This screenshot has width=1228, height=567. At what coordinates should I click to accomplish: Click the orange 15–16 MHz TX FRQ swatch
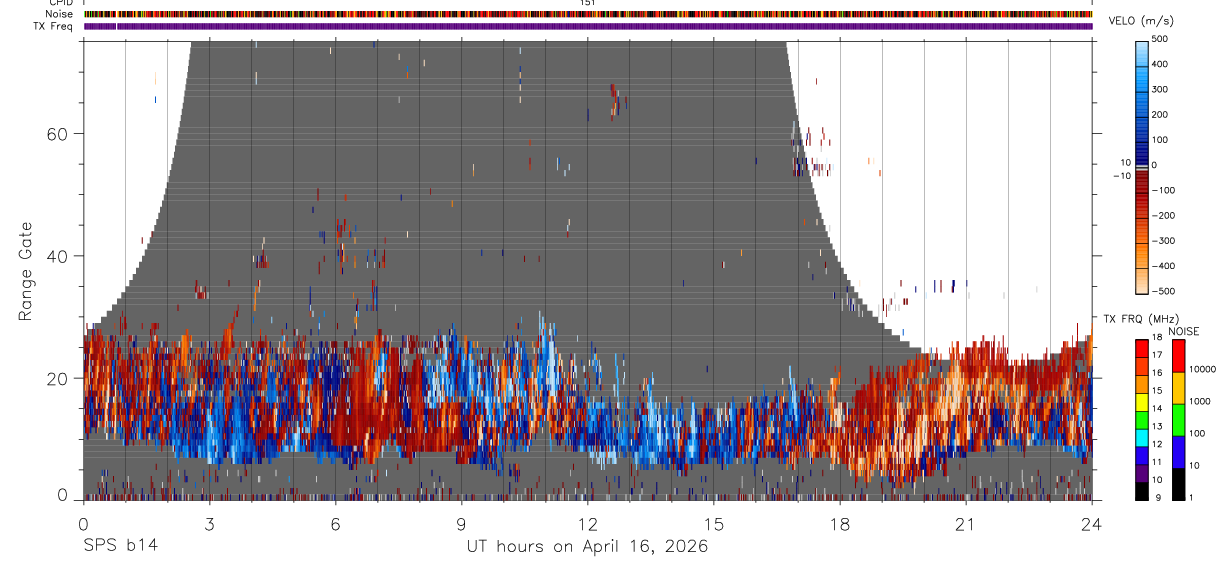pos(1141,384)
